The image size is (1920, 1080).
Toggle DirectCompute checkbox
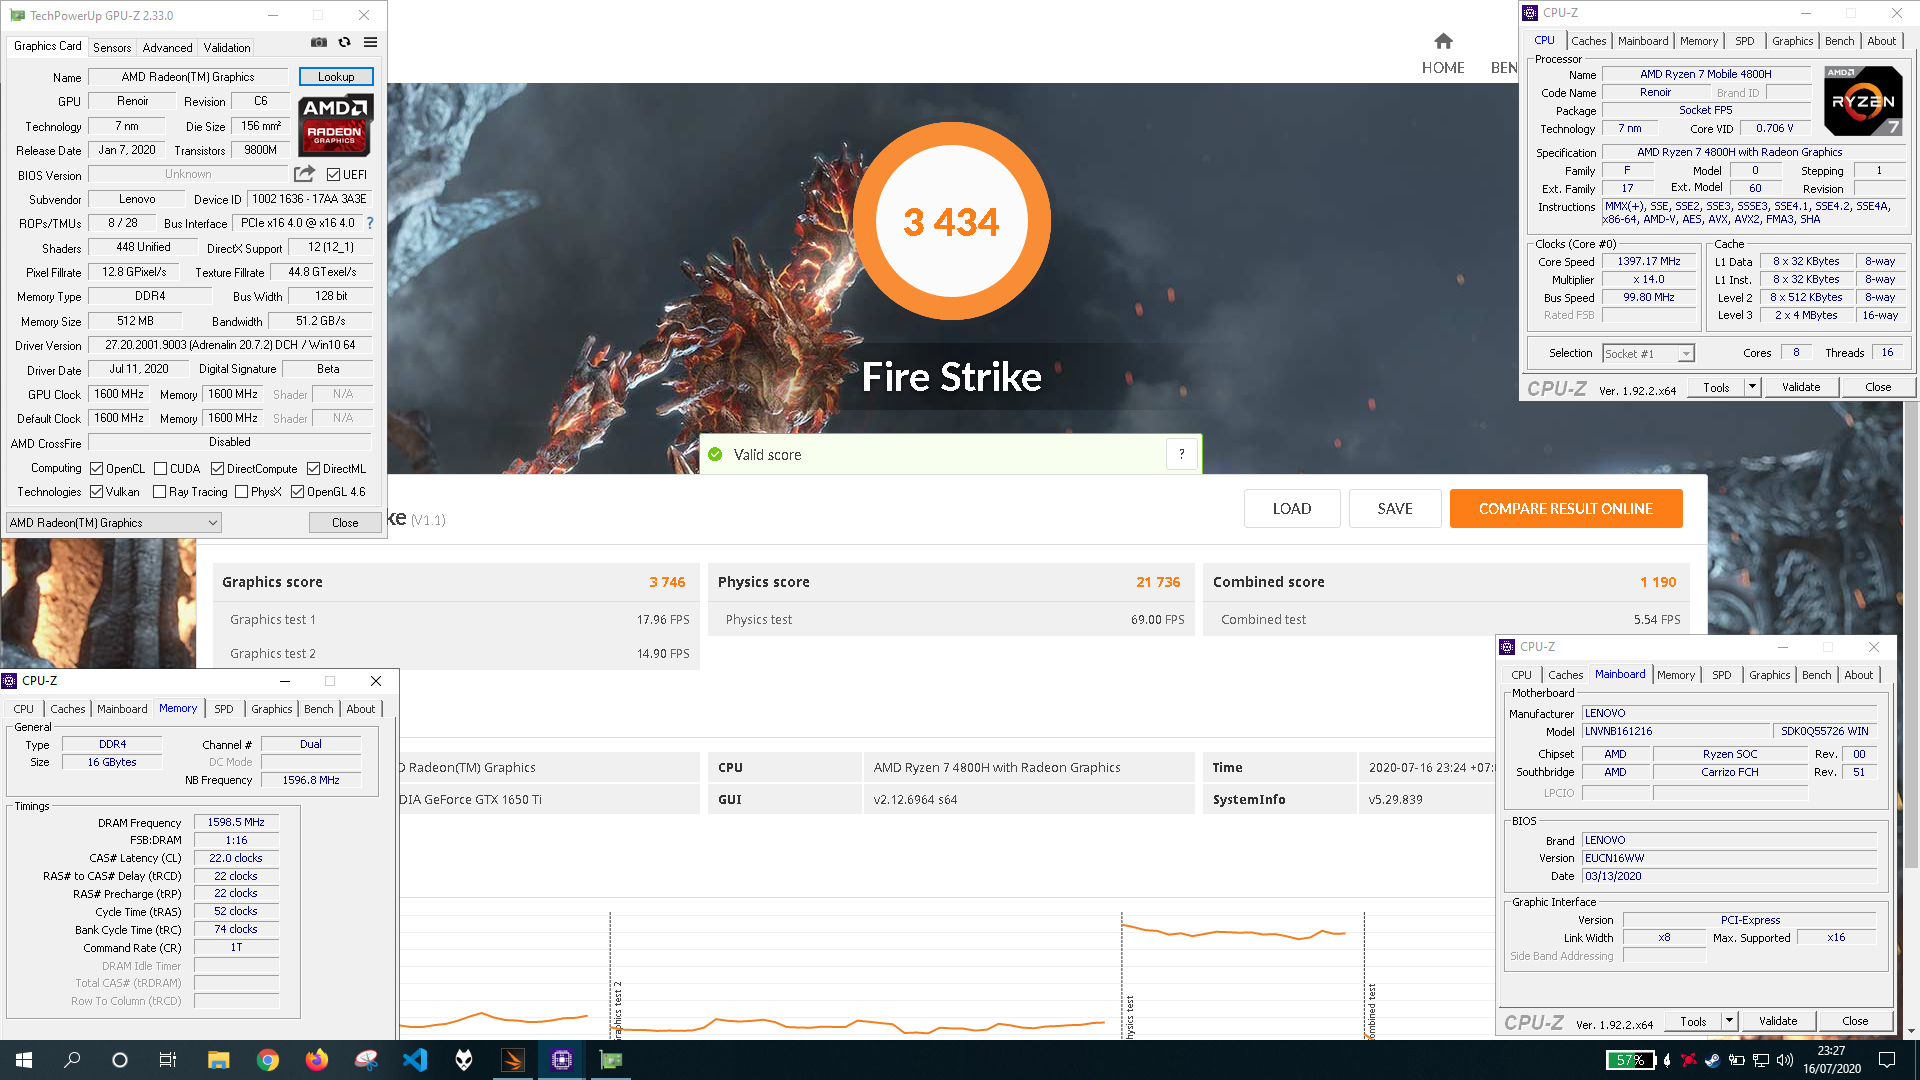pos(217,469)
